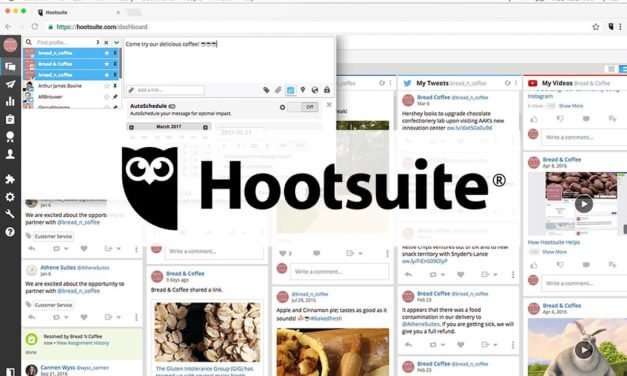
Task: Open AutoSchedule settings gear next to Off switch
Action: pyautogui.click(x=282, y=107)
